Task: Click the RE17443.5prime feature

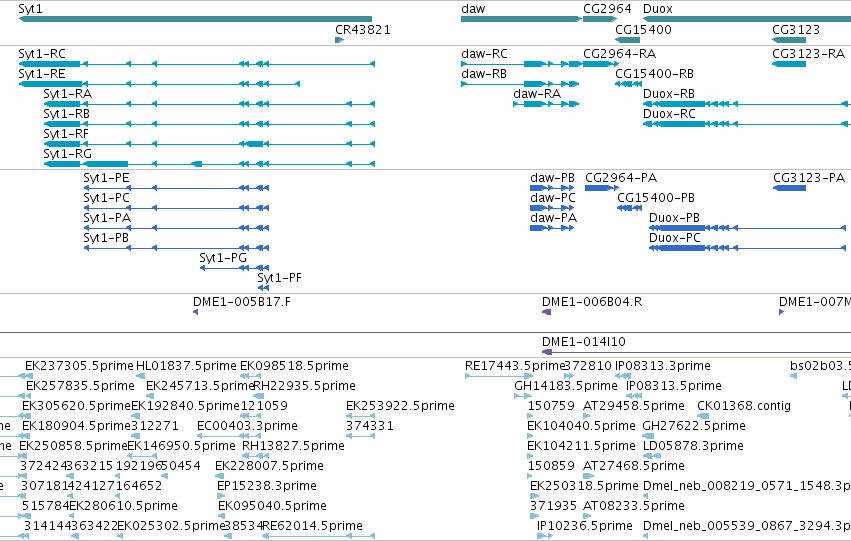Action: (x=499, y=376)
